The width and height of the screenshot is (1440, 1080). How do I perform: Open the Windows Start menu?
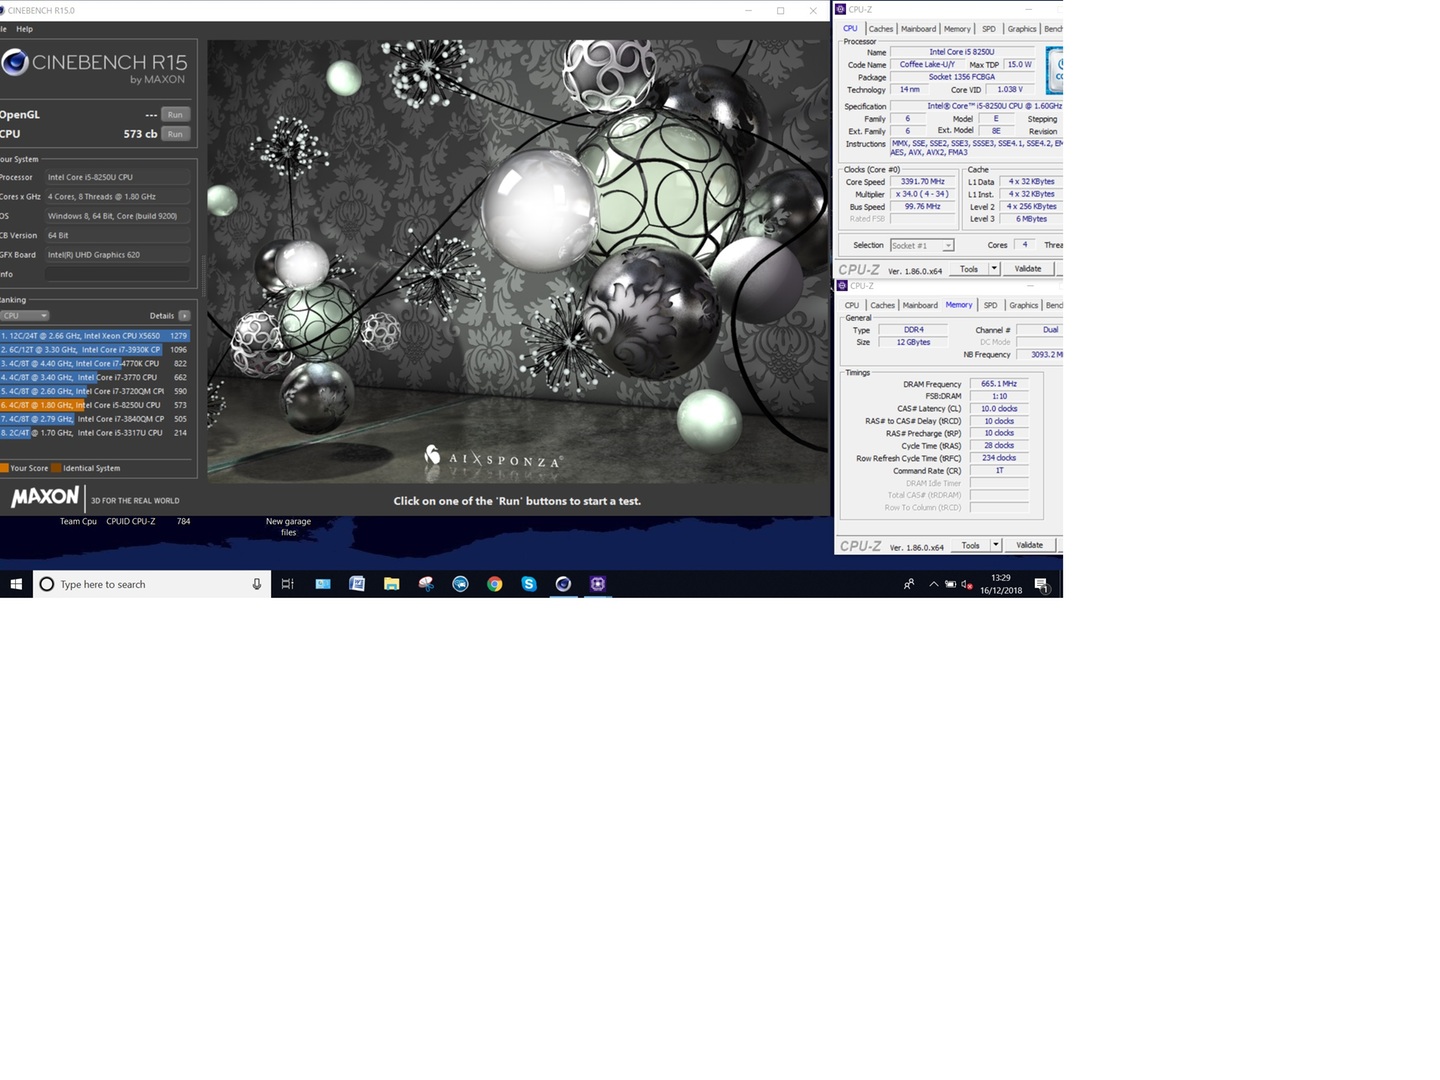(x=16, y=584)
